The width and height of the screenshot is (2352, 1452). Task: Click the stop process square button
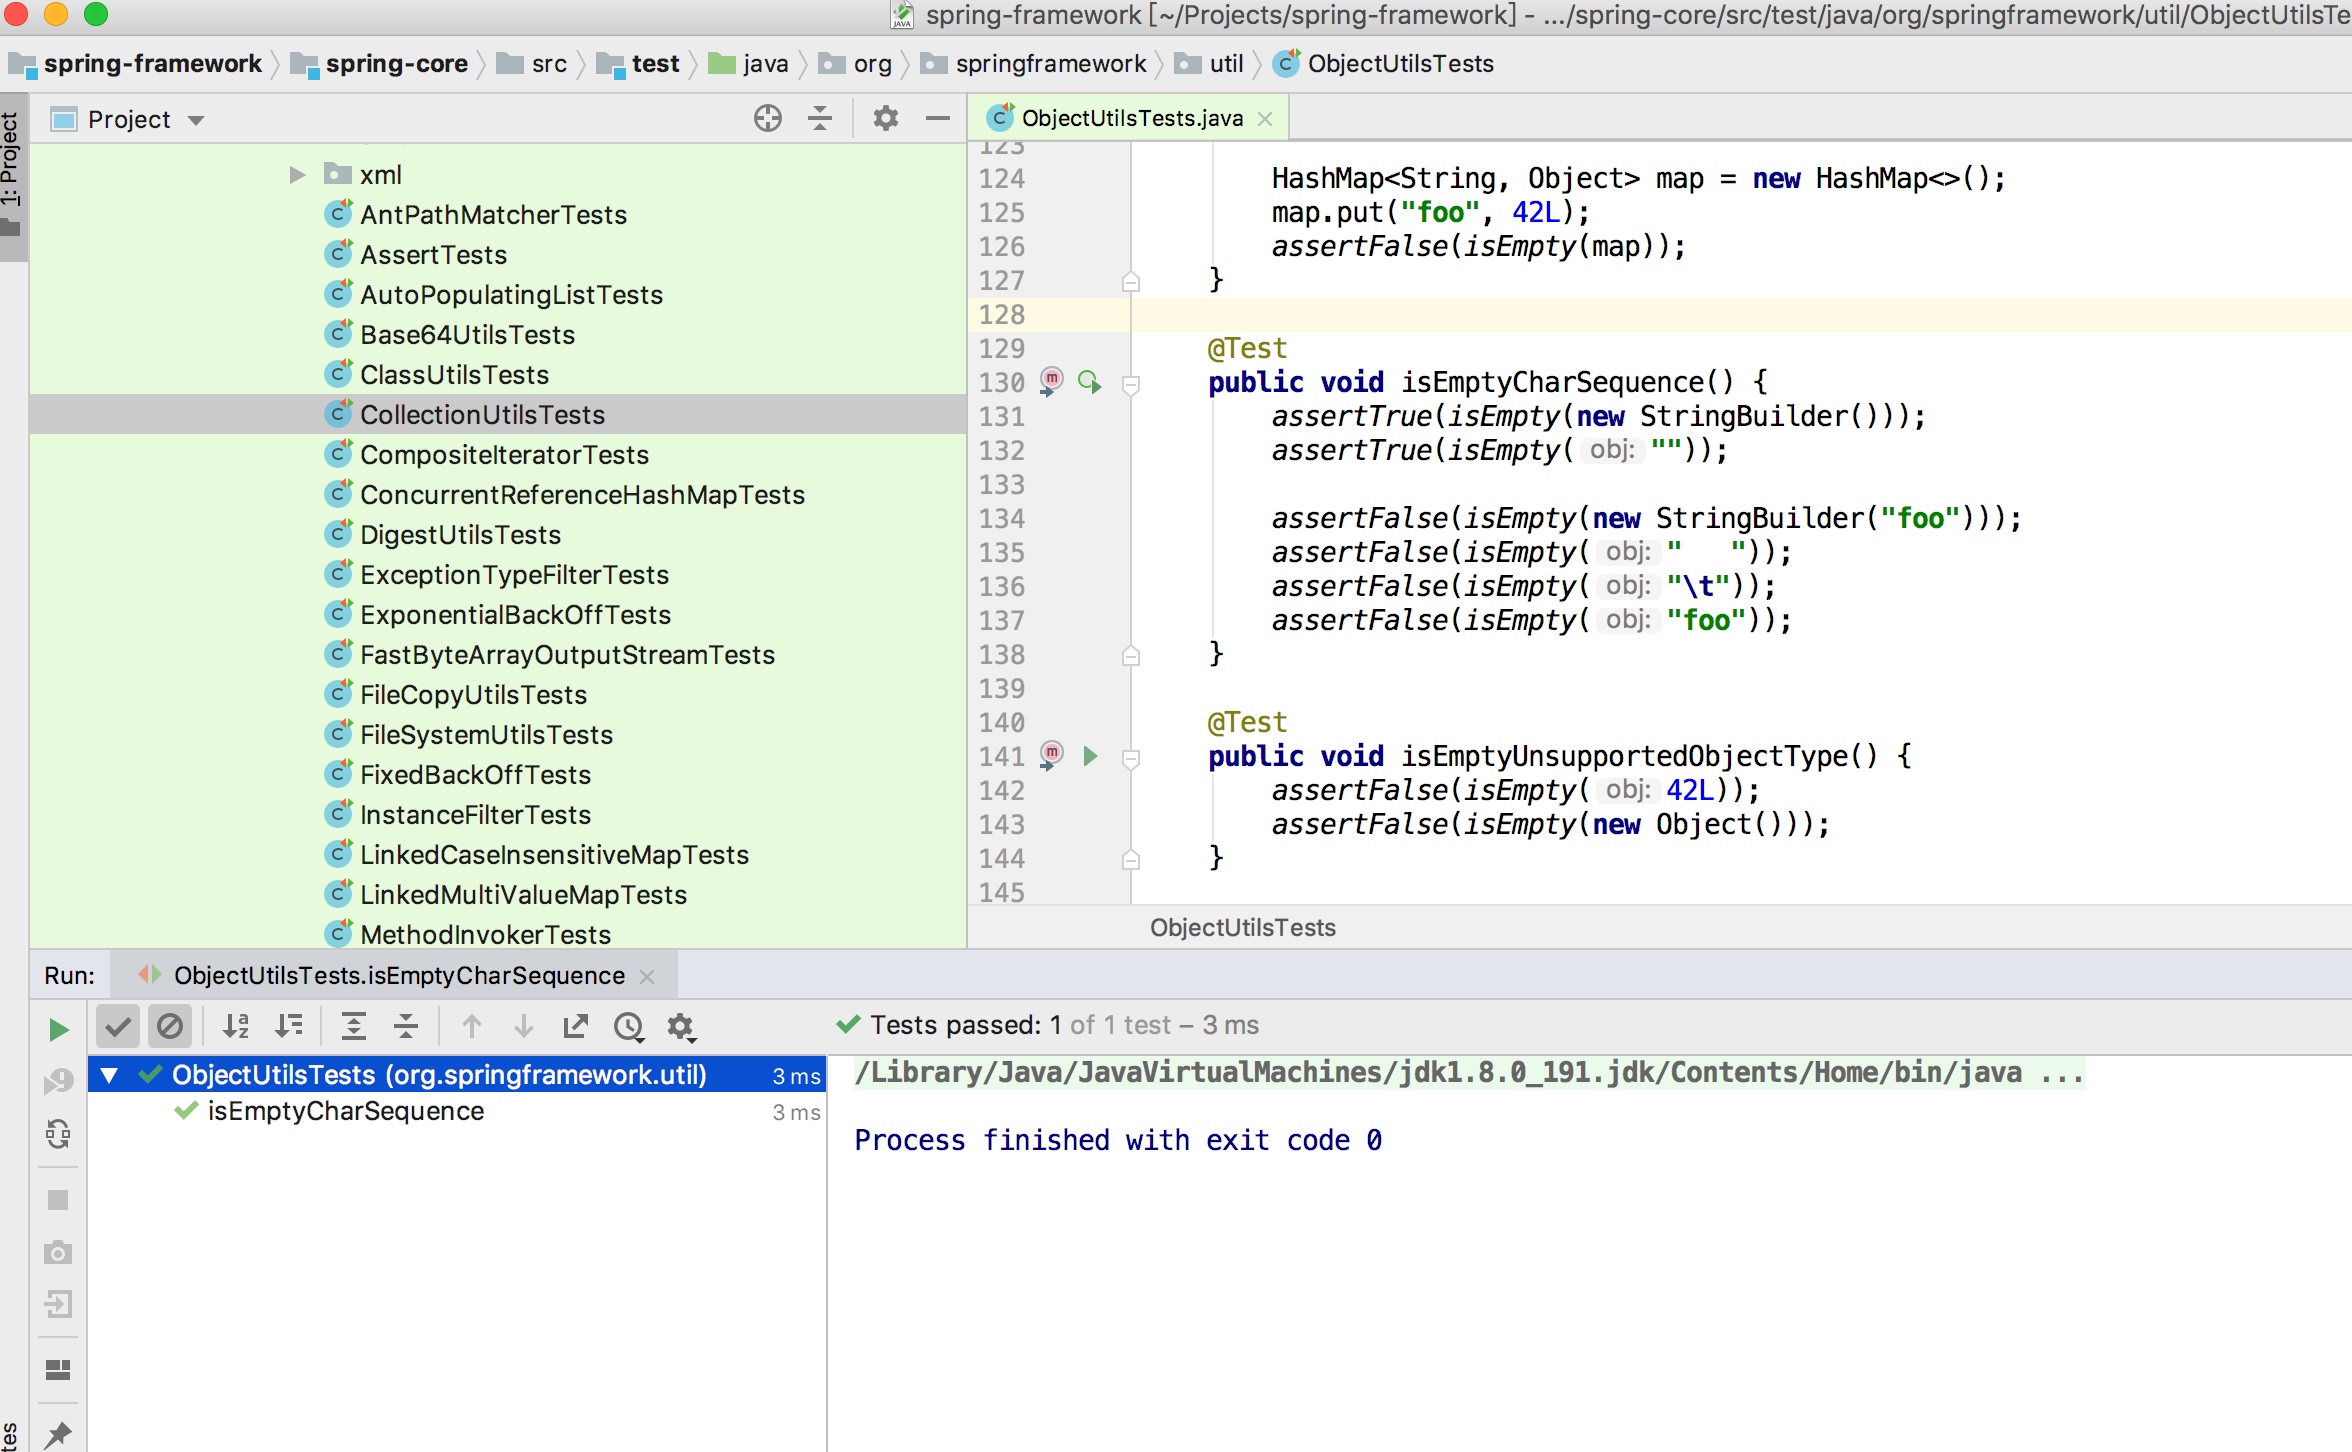(x=59, y=1200)
